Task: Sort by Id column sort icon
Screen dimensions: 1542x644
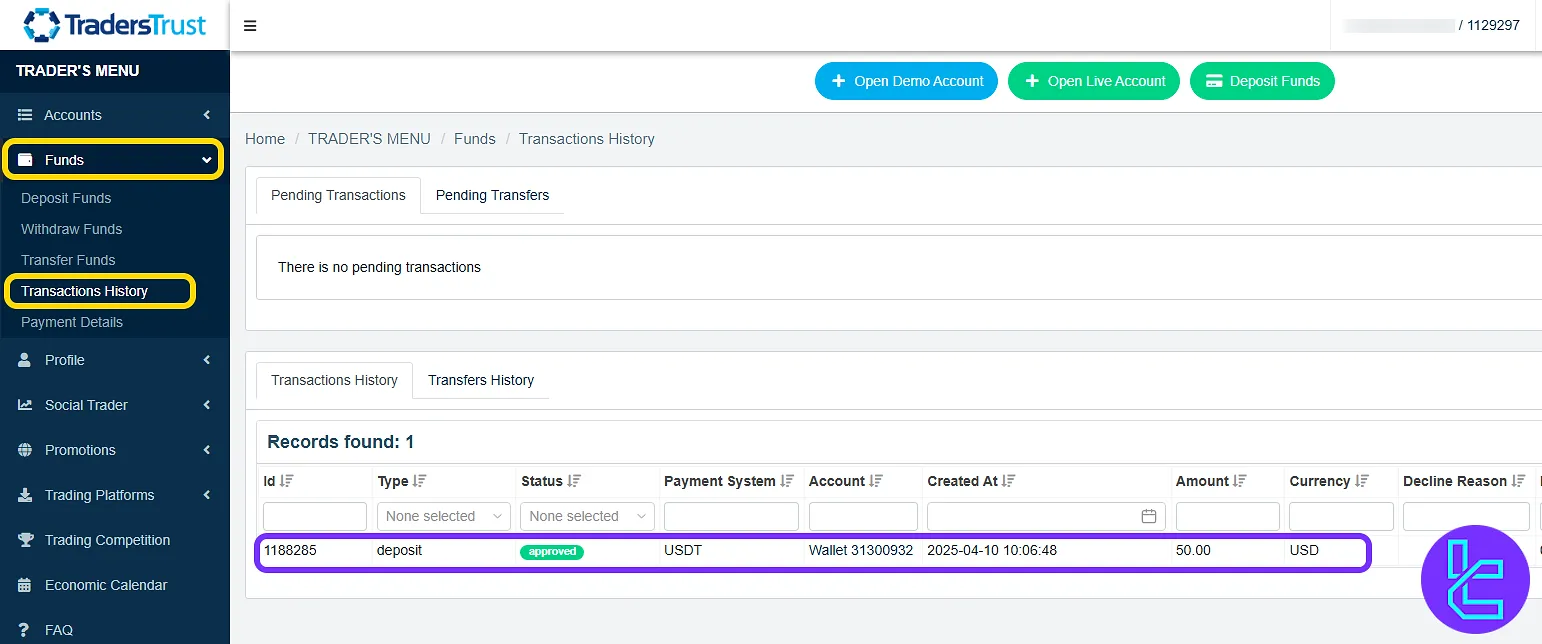Action: click(287, 481)
